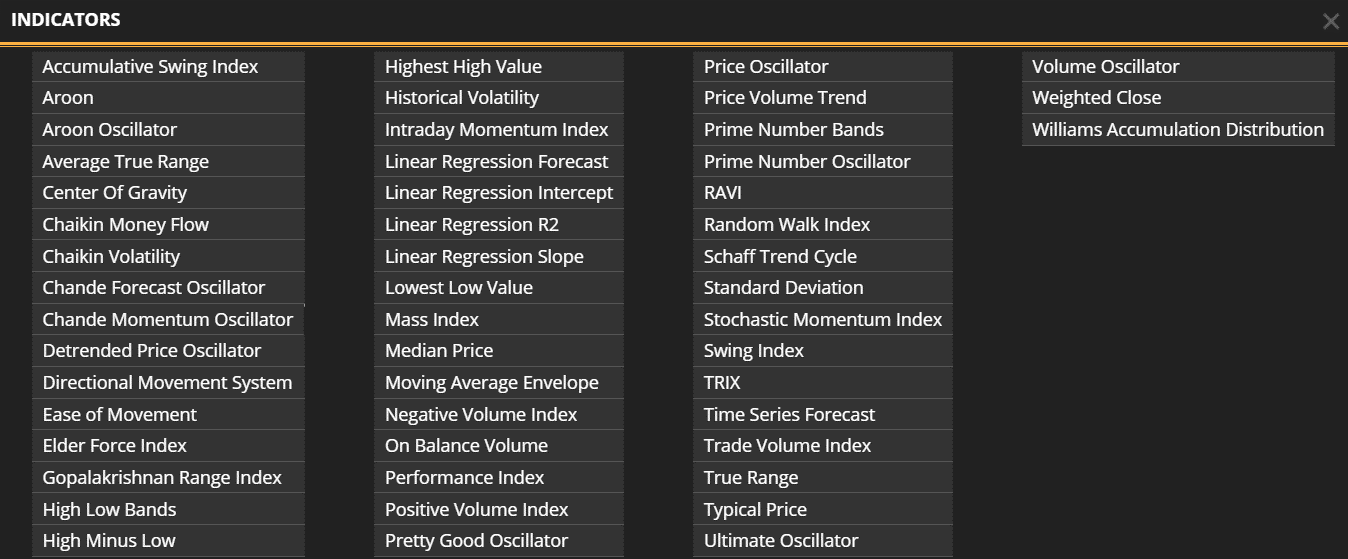Pick the Pretty Good Oscillator indicator

click(476, 541)
